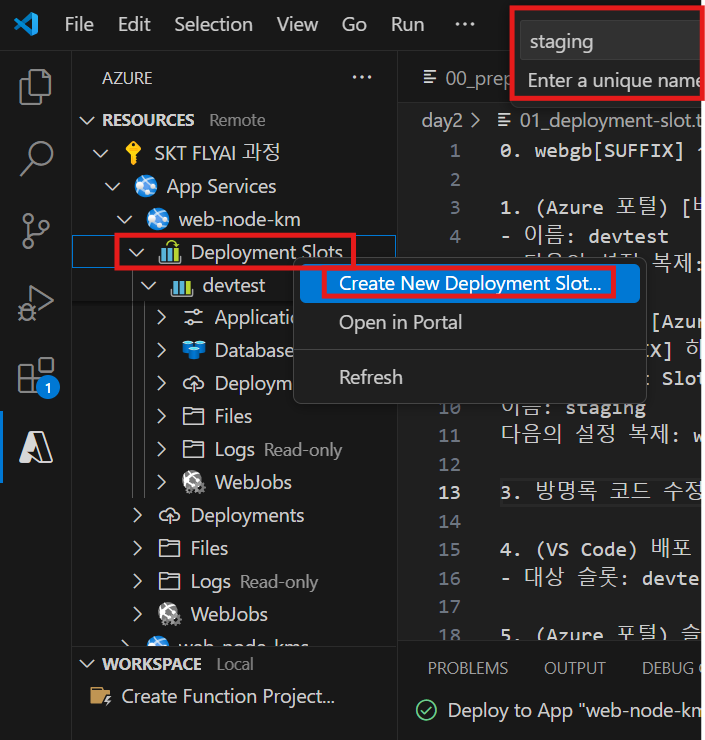Choose Create New Deployment Slot
The width and height of the screenshot is (705, 740).
tap(470, 283)
